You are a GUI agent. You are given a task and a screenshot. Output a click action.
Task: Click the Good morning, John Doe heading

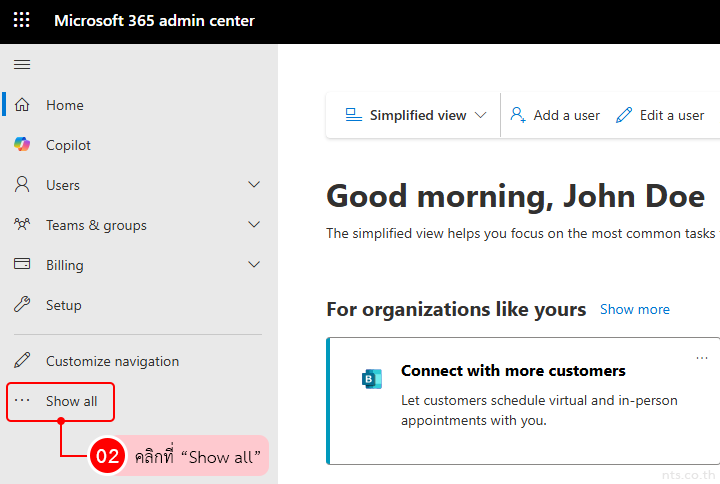pos(515,197)
